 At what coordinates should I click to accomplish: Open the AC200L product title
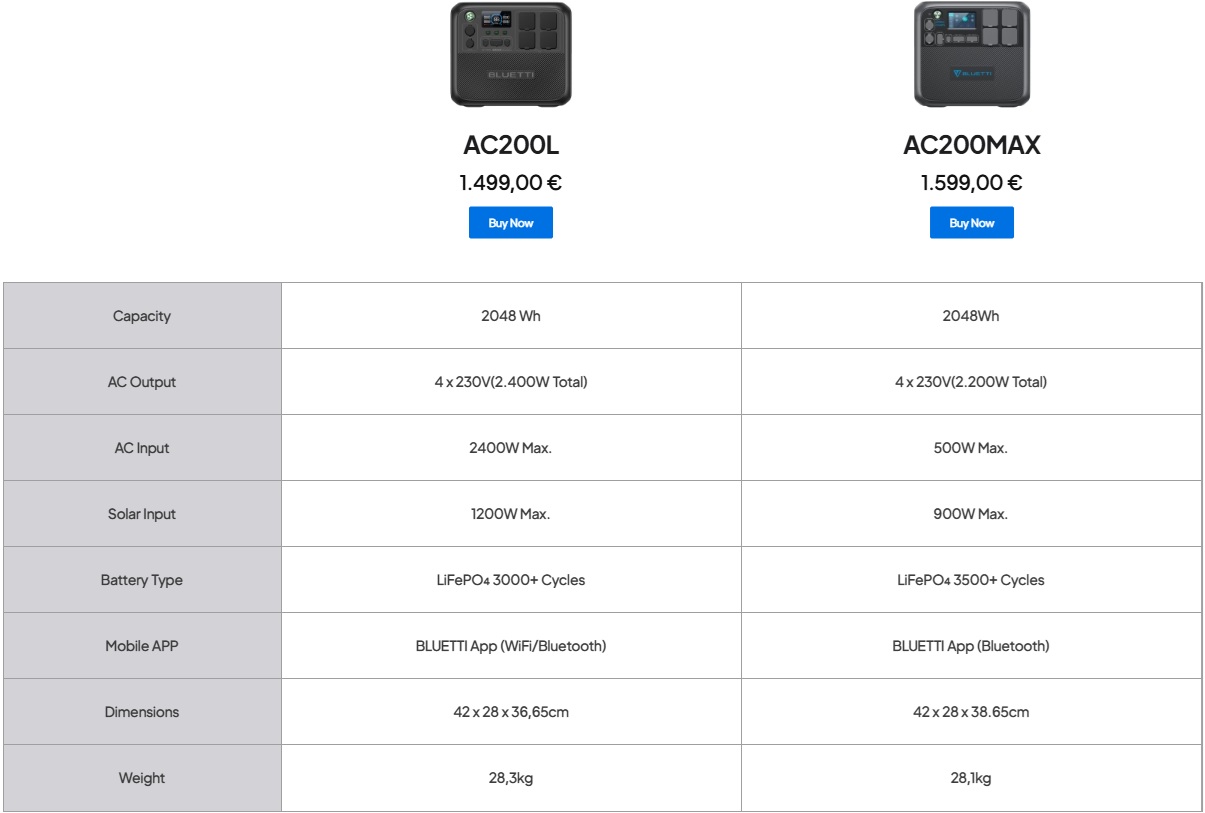click(x=511, y=145)
